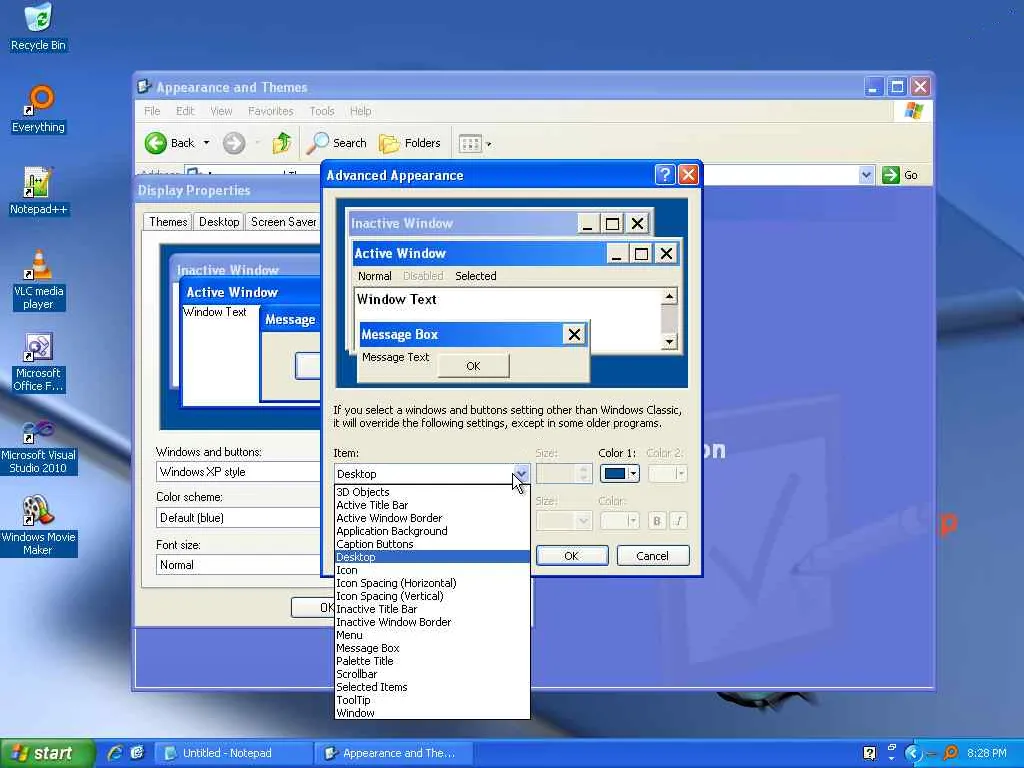Viewport: 1024px width, 768px height.
Task: Switch to the Desktop tab
Action: [x=219, y=222]
